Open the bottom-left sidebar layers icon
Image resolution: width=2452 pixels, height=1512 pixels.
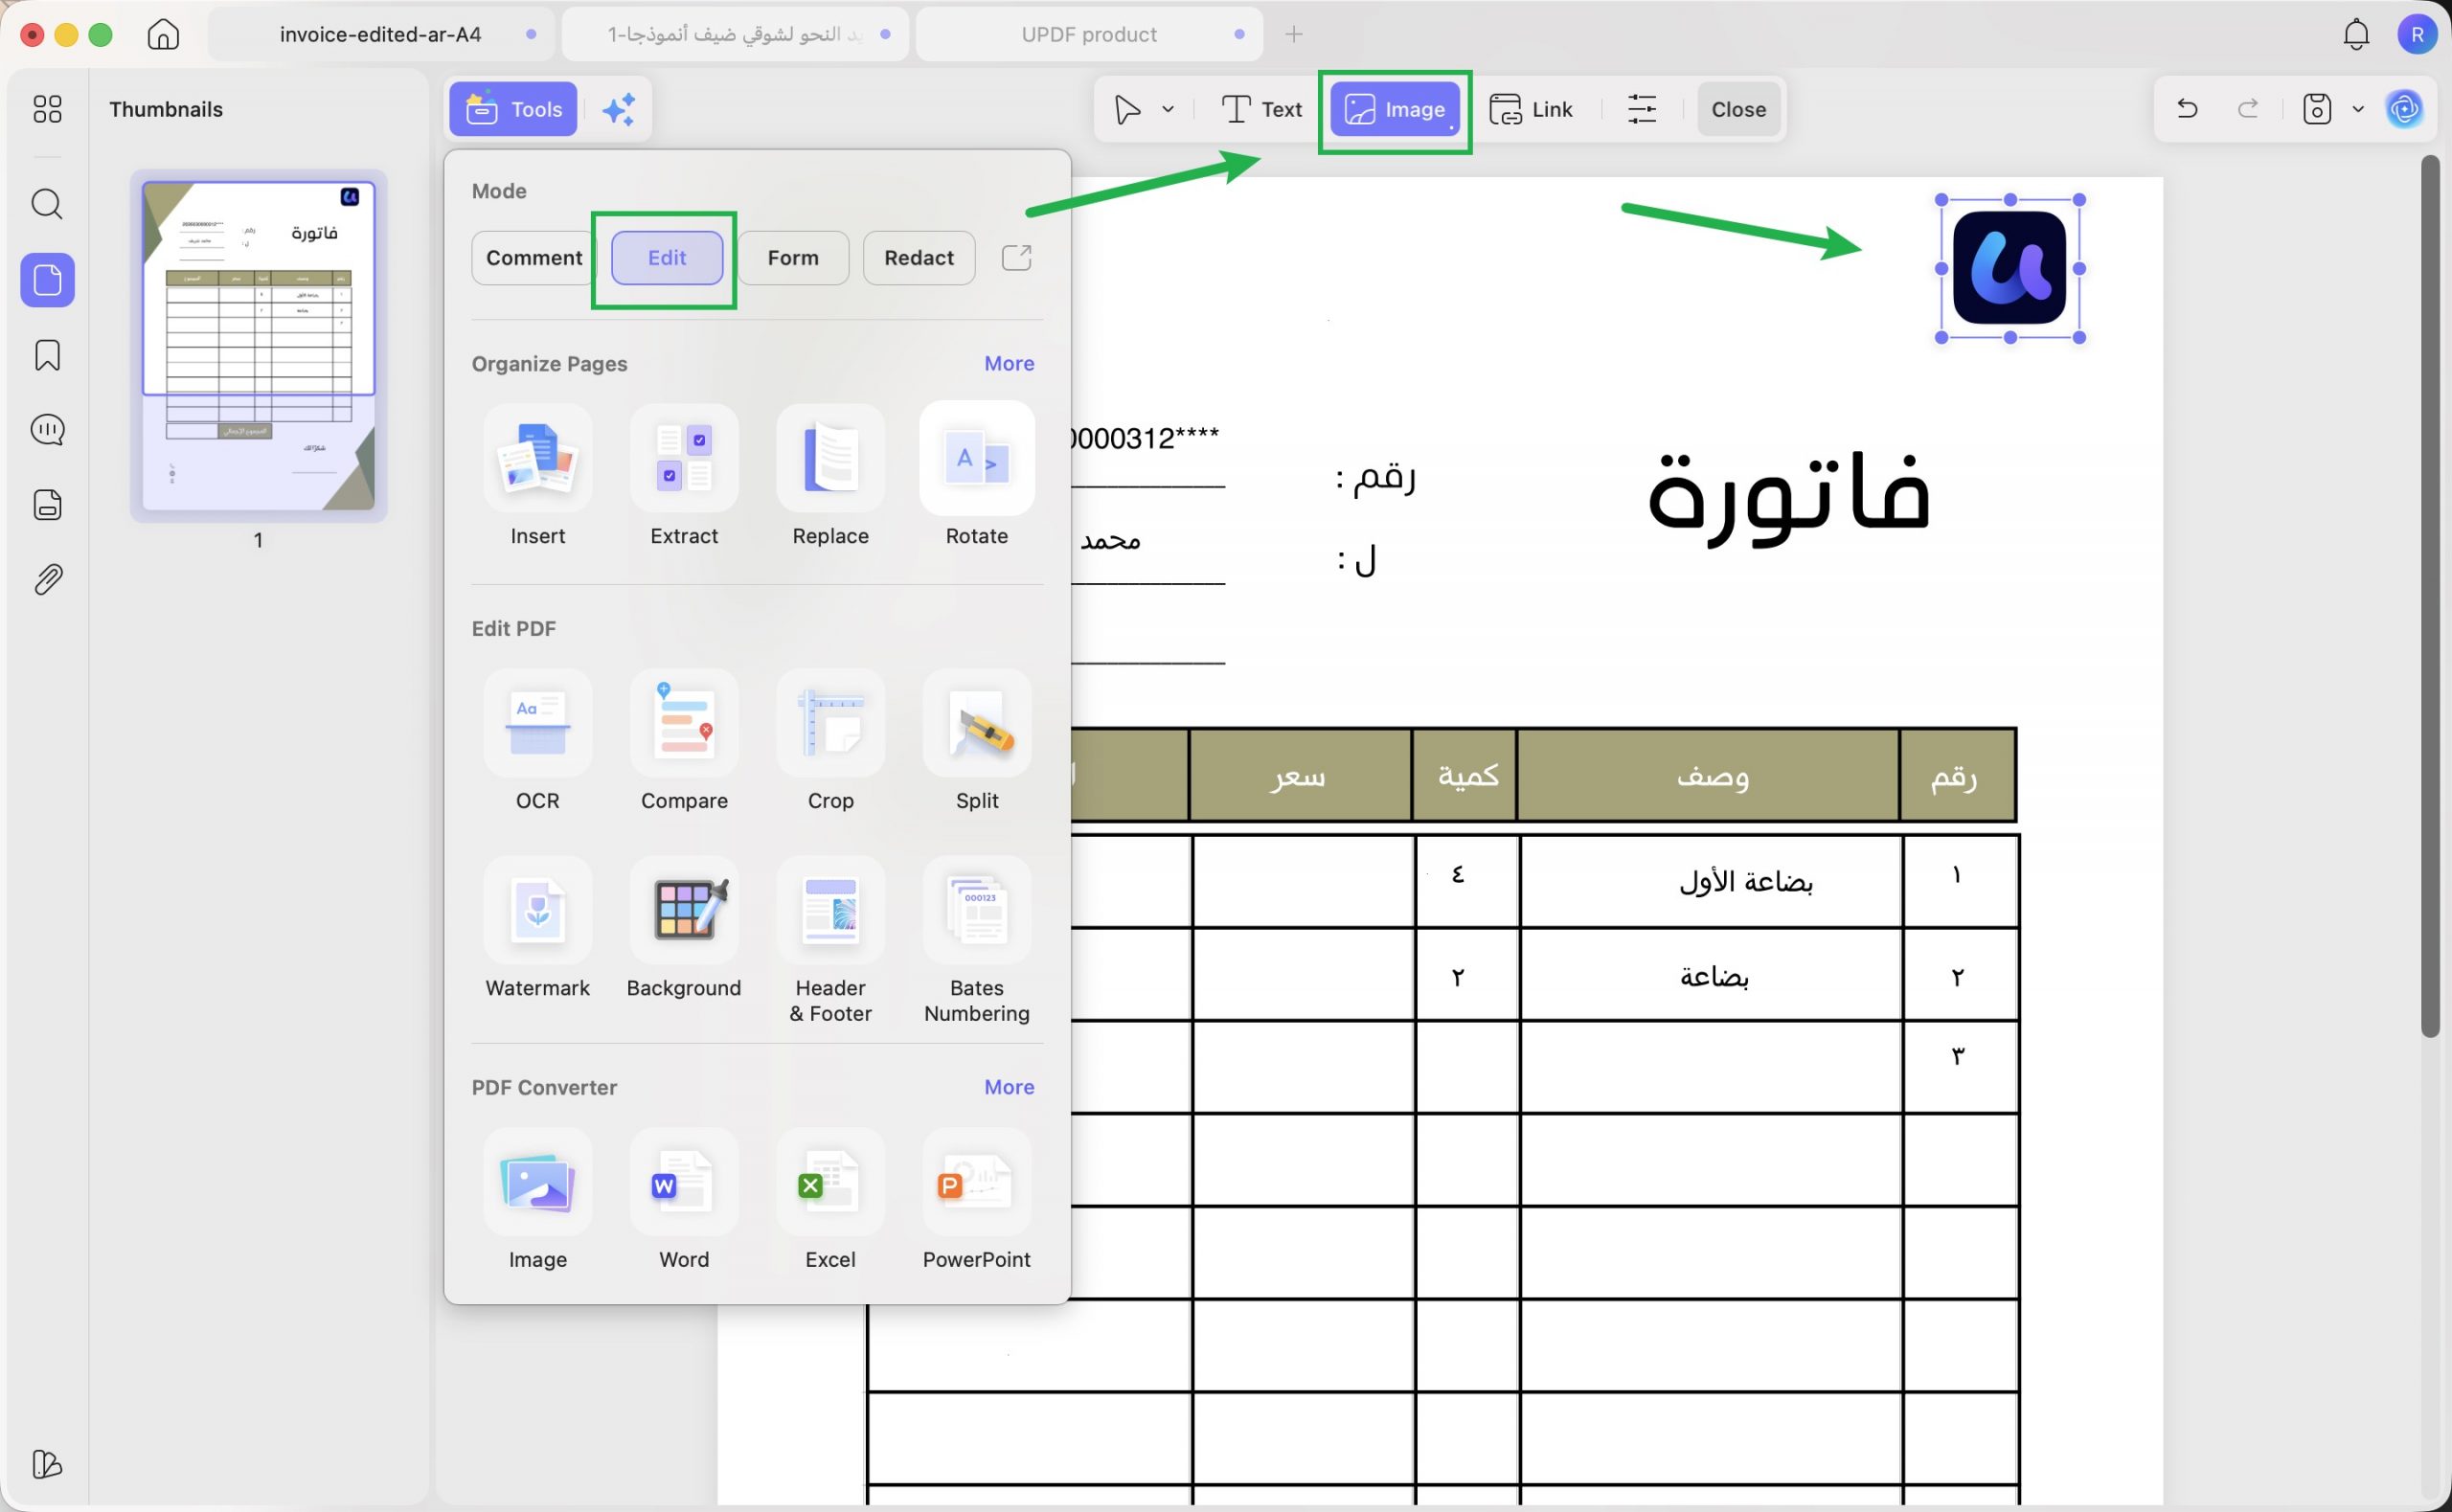(x=47, y=1465)
